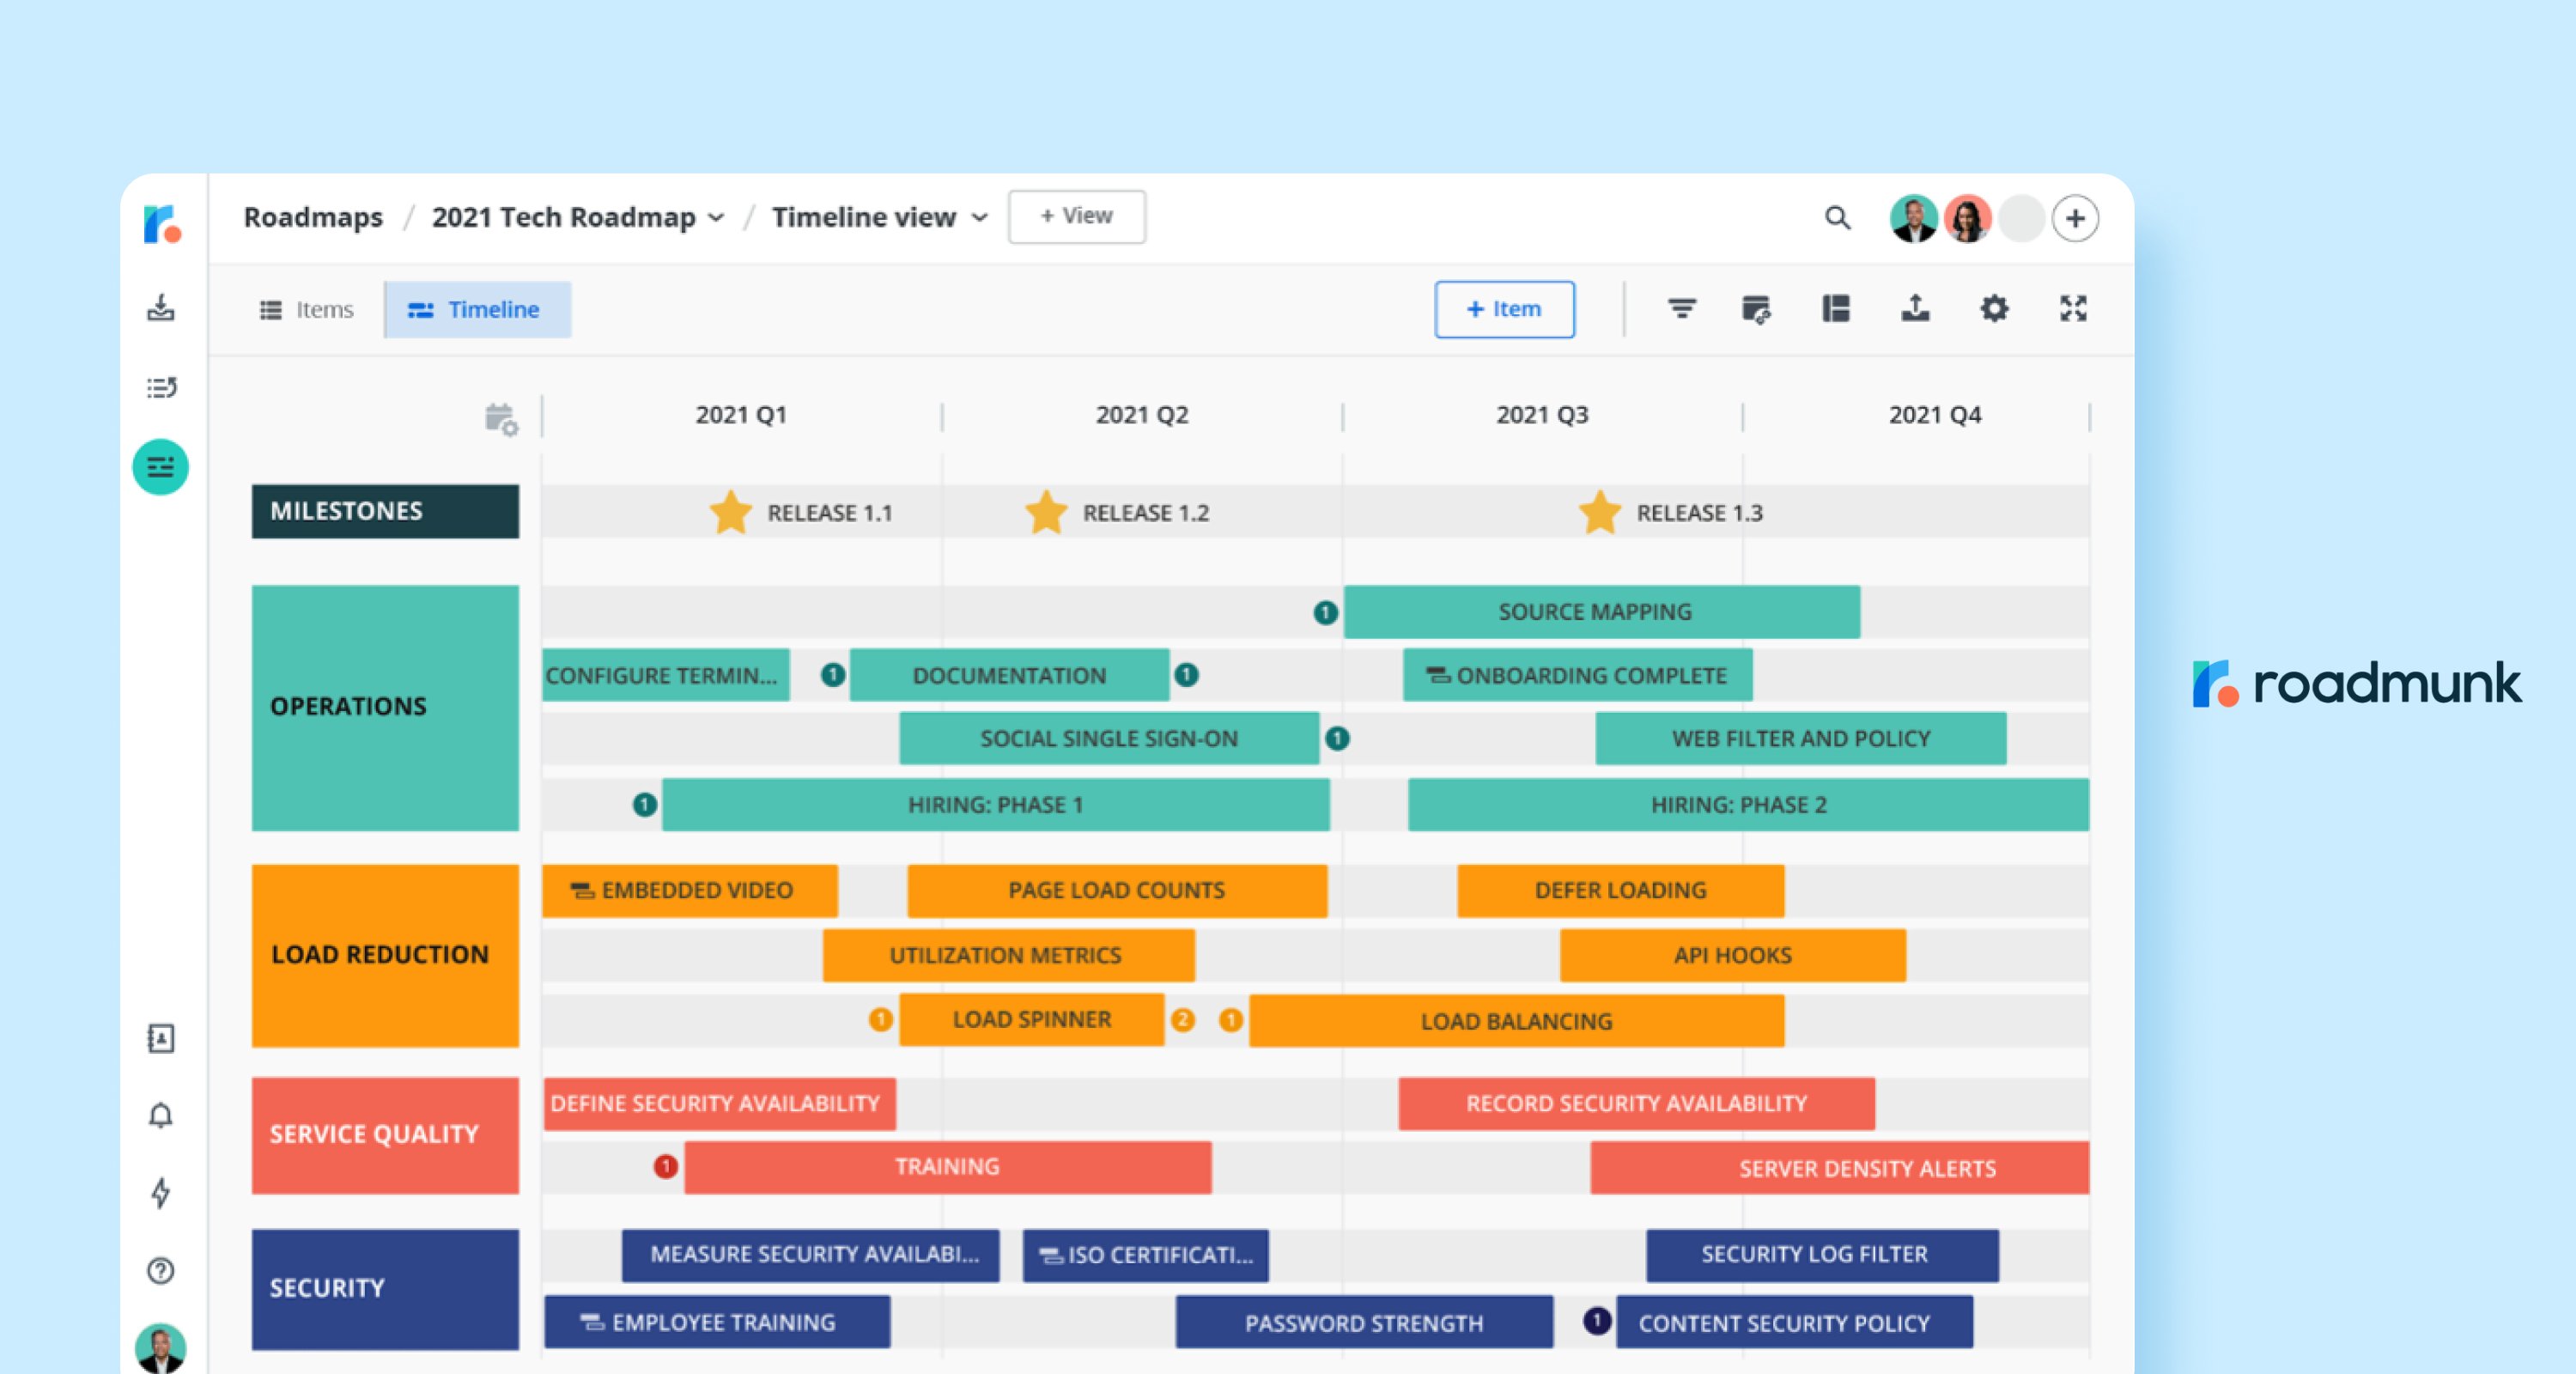Open the Timeline view dropdown
Screen dimensions: 2576x1374
click(978, 217)
